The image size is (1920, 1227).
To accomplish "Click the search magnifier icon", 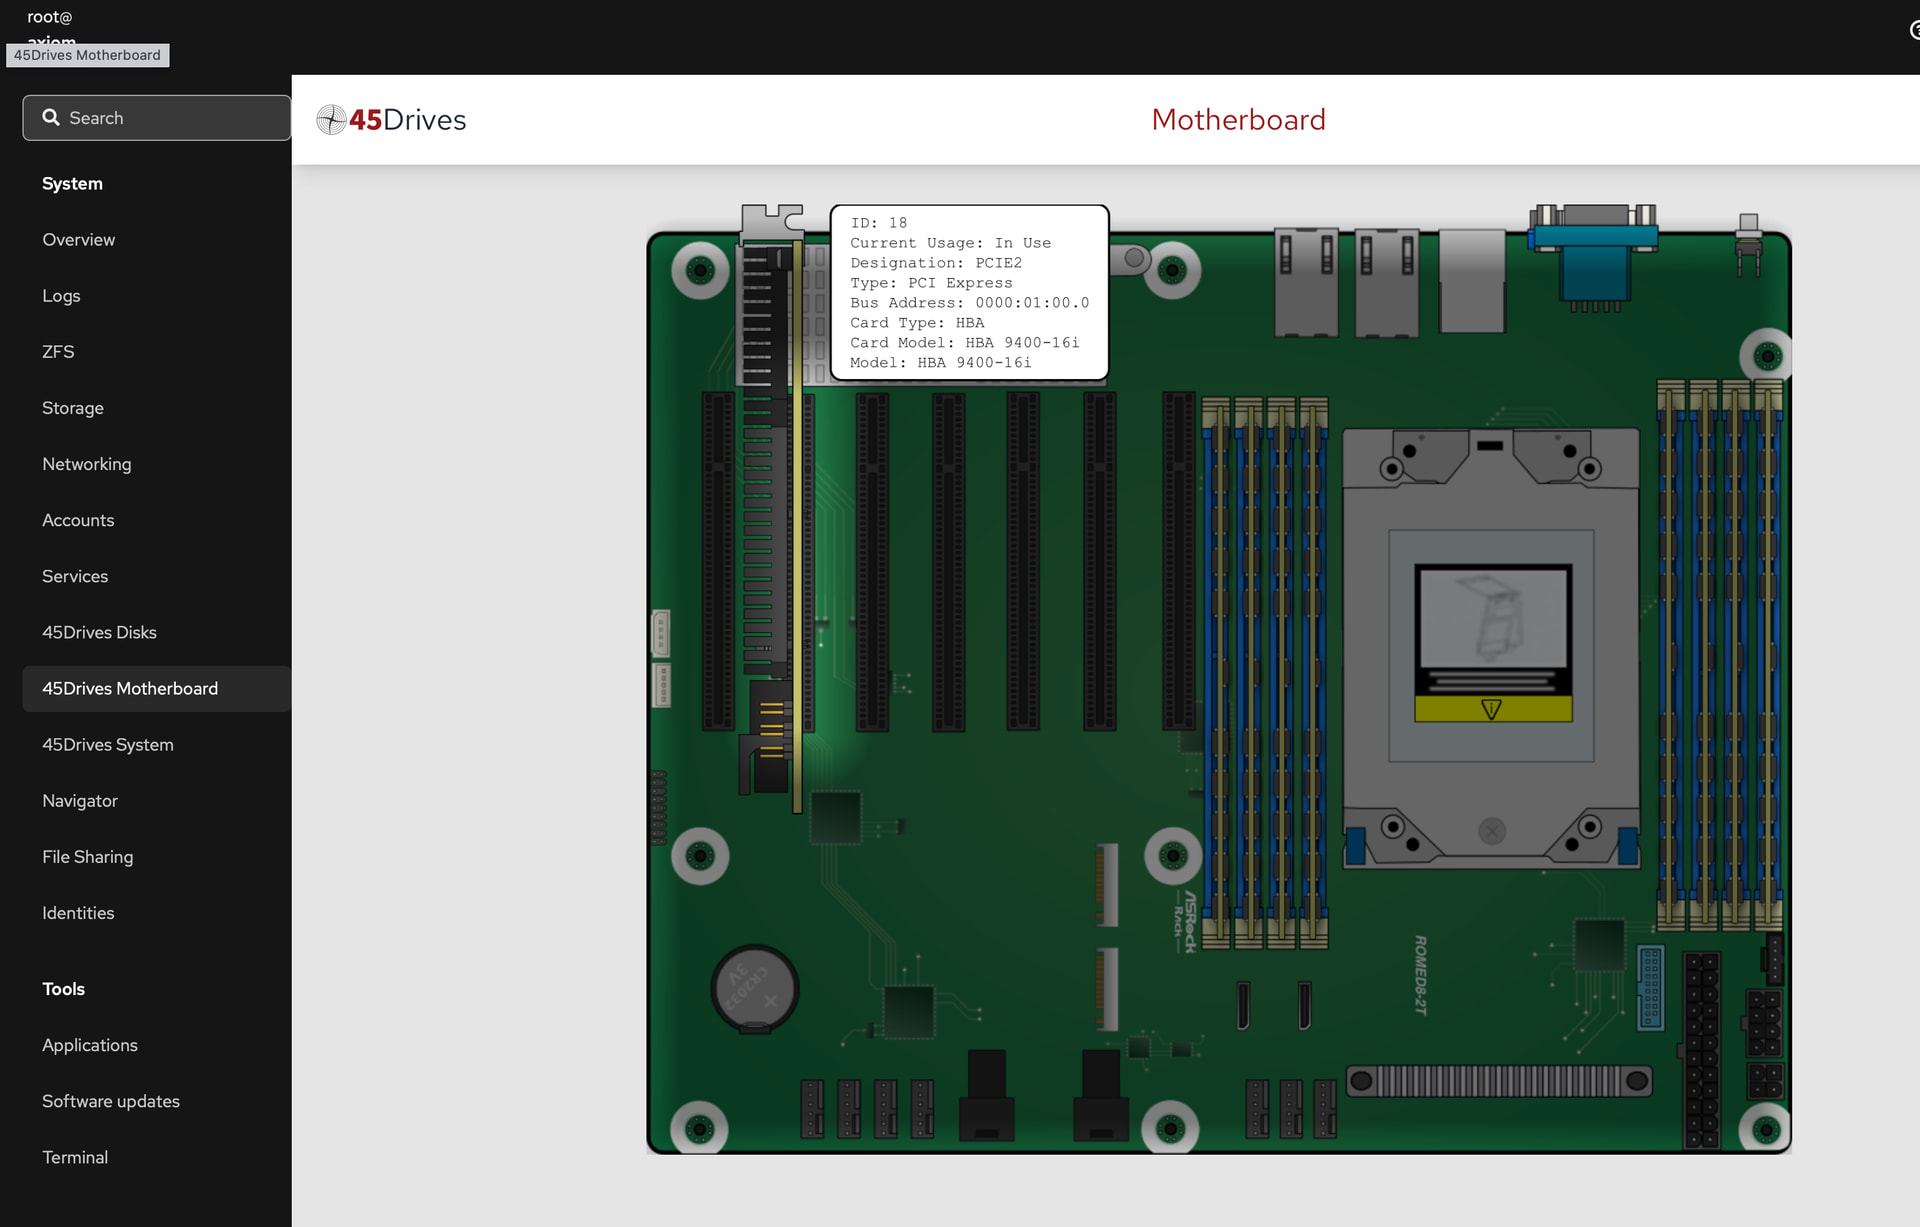I will (51, 118).
